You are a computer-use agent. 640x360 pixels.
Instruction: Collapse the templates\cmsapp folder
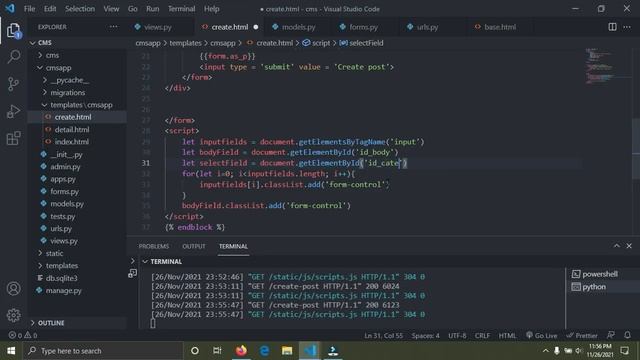point(44,105)
